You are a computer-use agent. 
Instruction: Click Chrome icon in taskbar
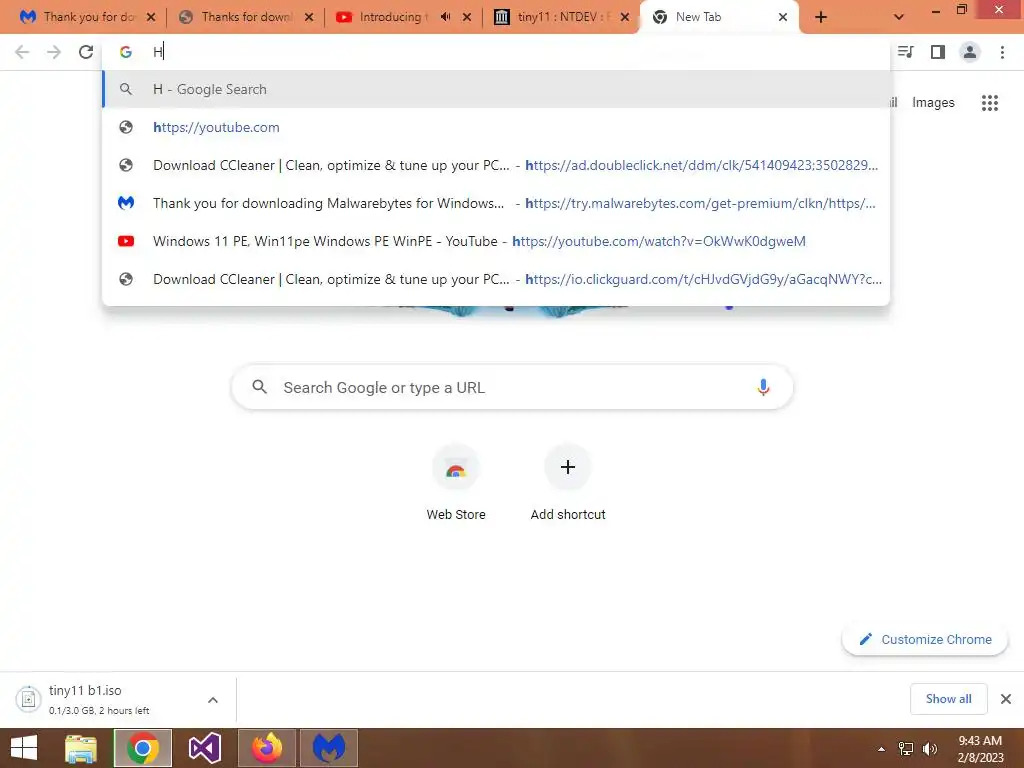[x=143, y=748]
